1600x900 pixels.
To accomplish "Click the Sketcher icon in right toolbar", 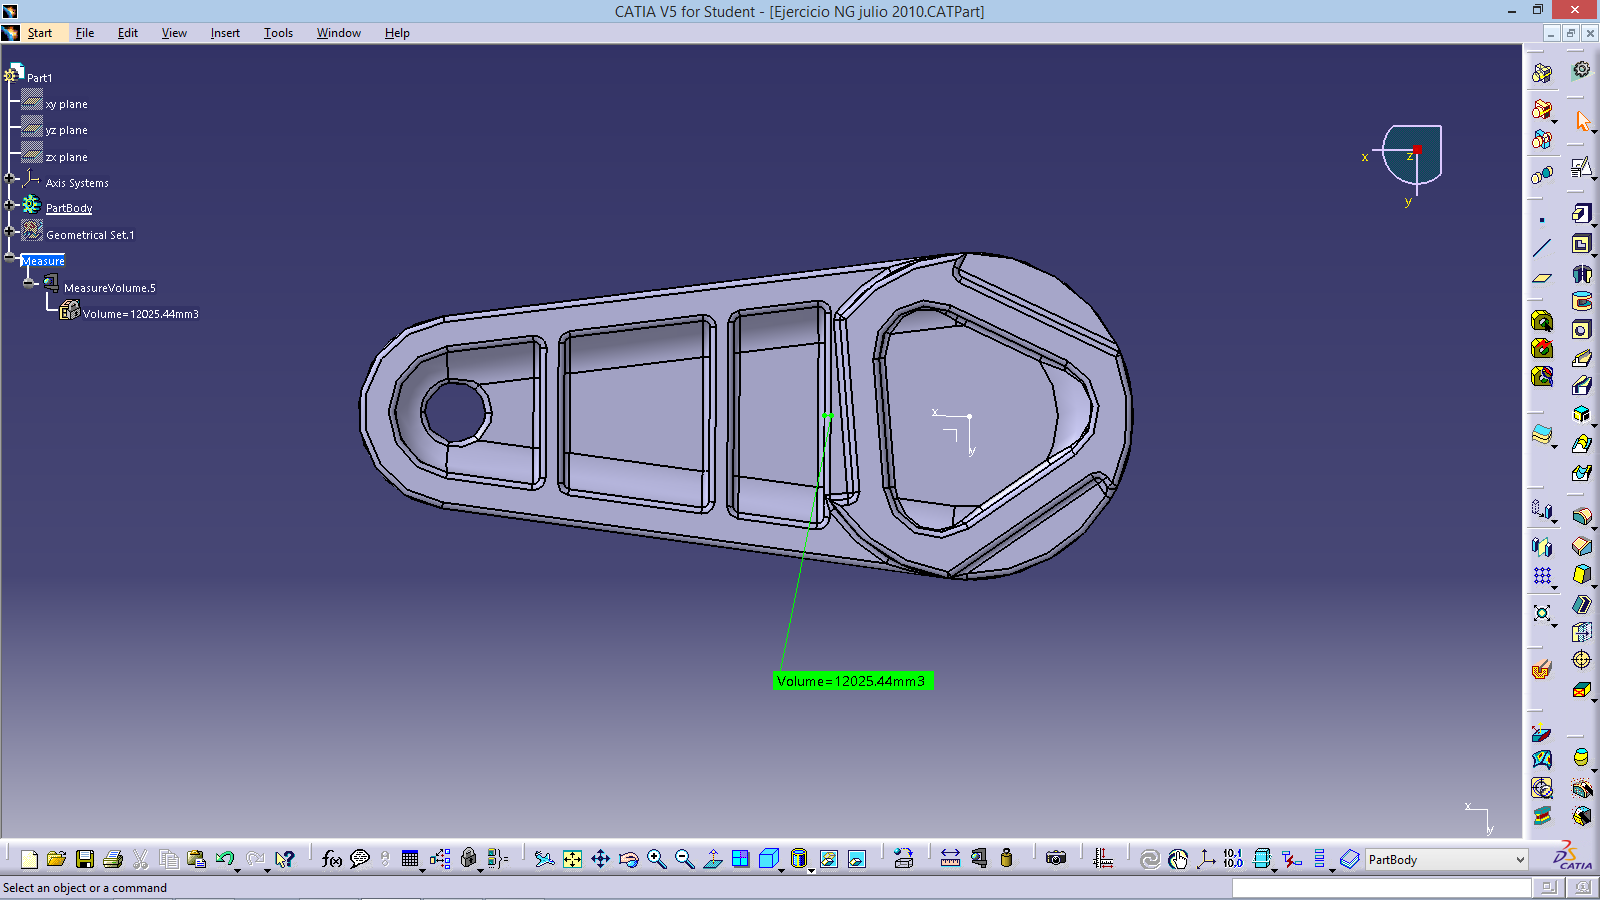I will coord(1581,167).
